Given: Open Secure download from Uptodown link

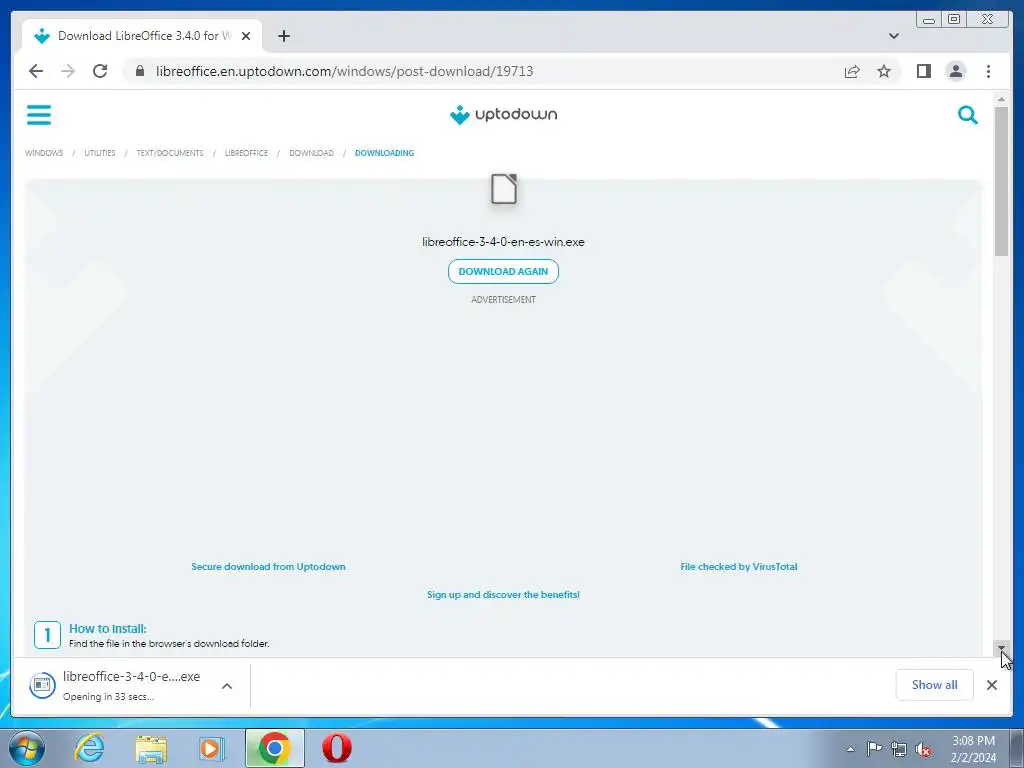Looking at the screenshot, I should tap(268, 567).
